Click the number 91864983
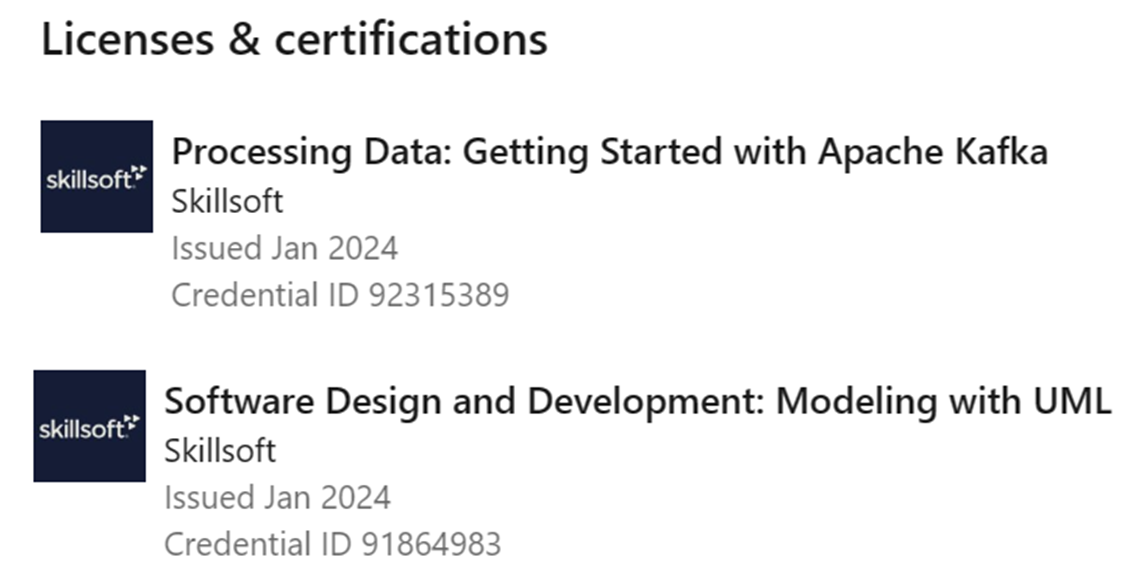Viewport: 1130px width, 571px height. pyautogui.click(x=430, y=544)
